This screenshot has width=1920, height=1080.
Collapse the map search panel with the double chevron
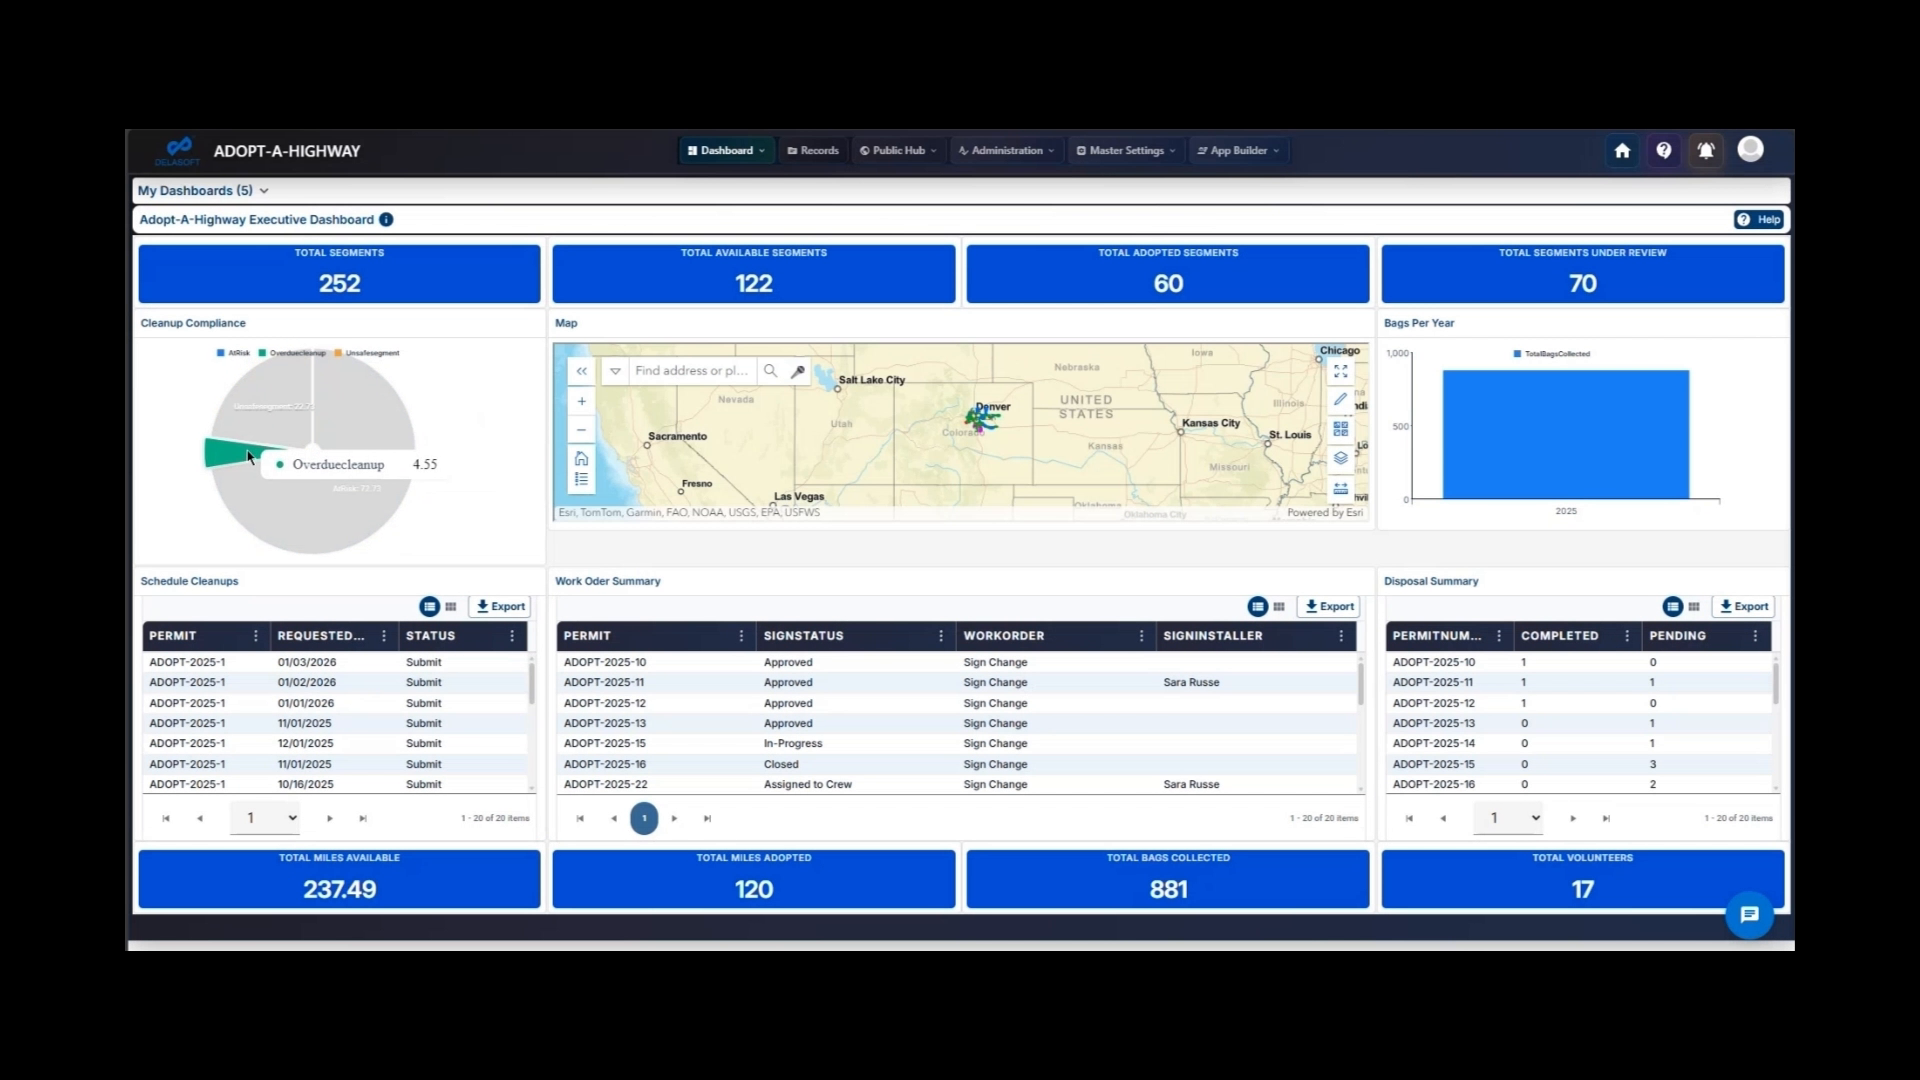pyautogui.click(x=582, y=371)
